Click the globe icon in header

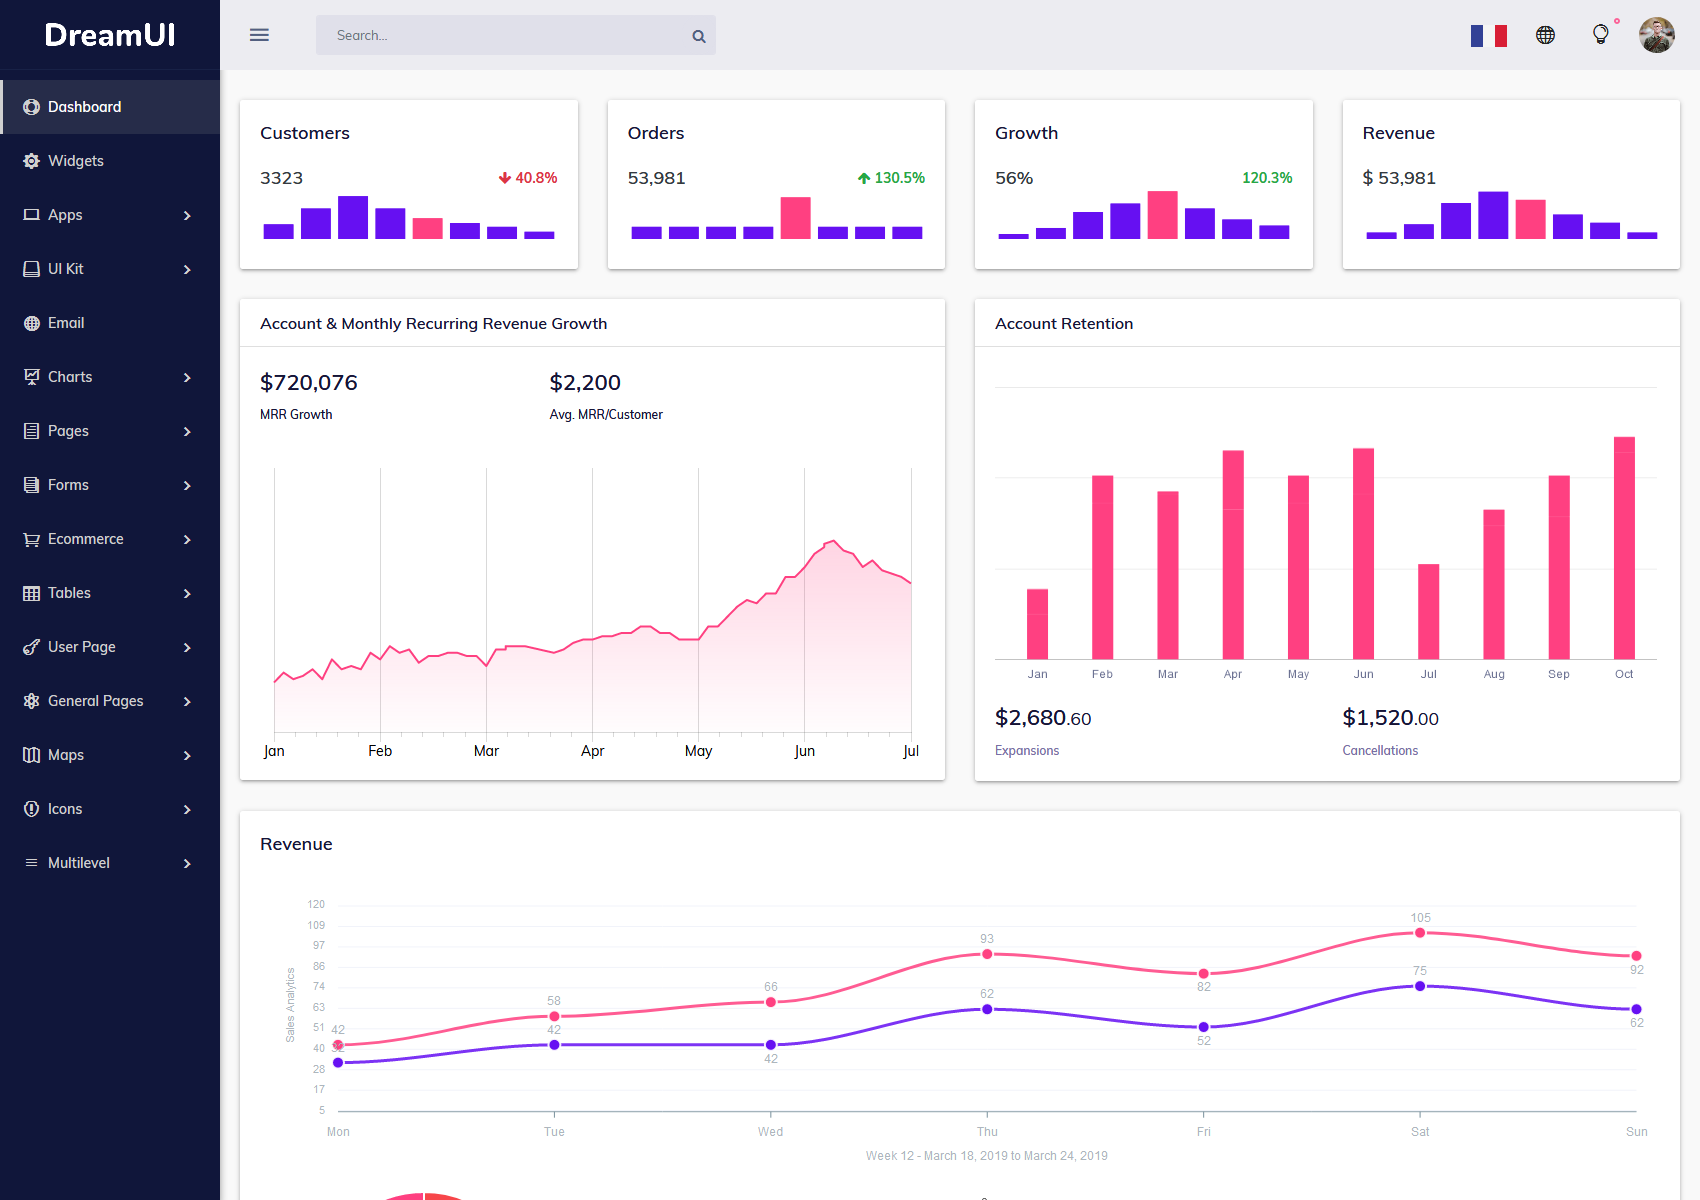[1545, 35]
